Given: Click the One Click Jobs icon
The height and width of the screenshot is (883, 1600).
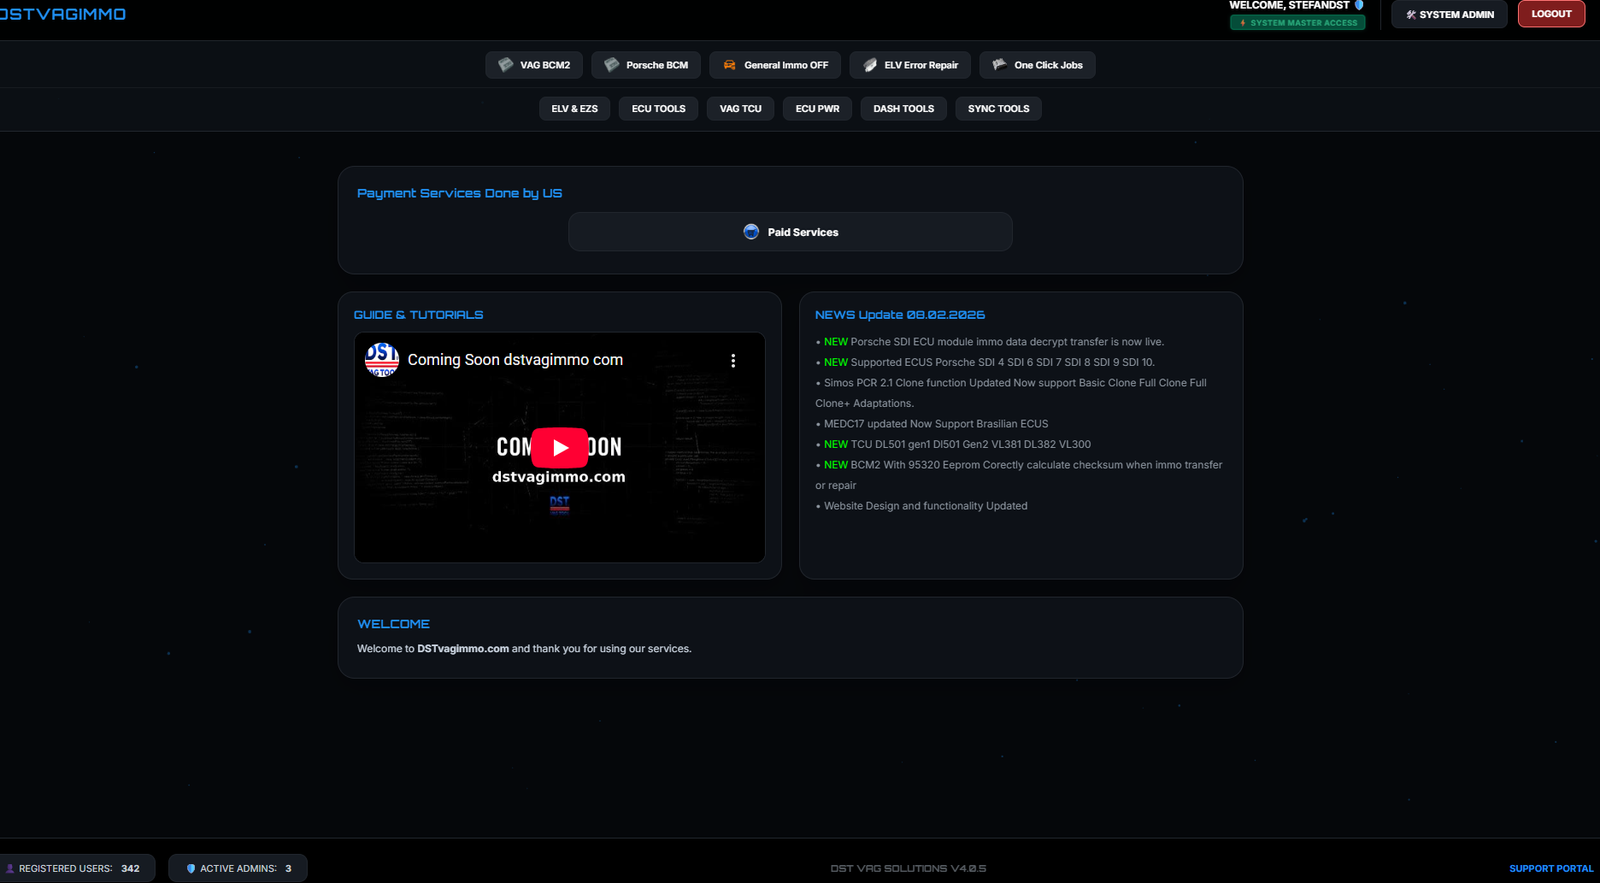Looking at the screenshot, I should pos(999,65).
